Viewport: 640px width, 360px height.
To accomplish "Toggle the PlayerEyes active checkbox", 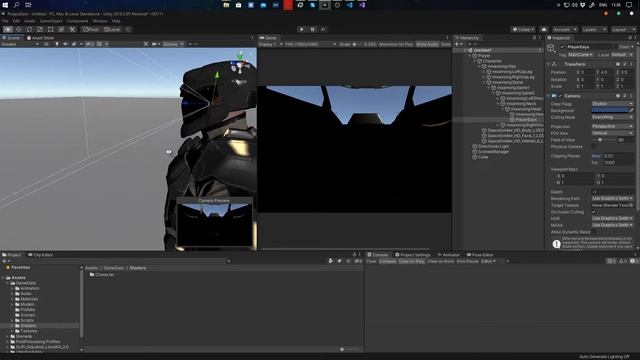I will pyautogui.click(x=562, y=47).
